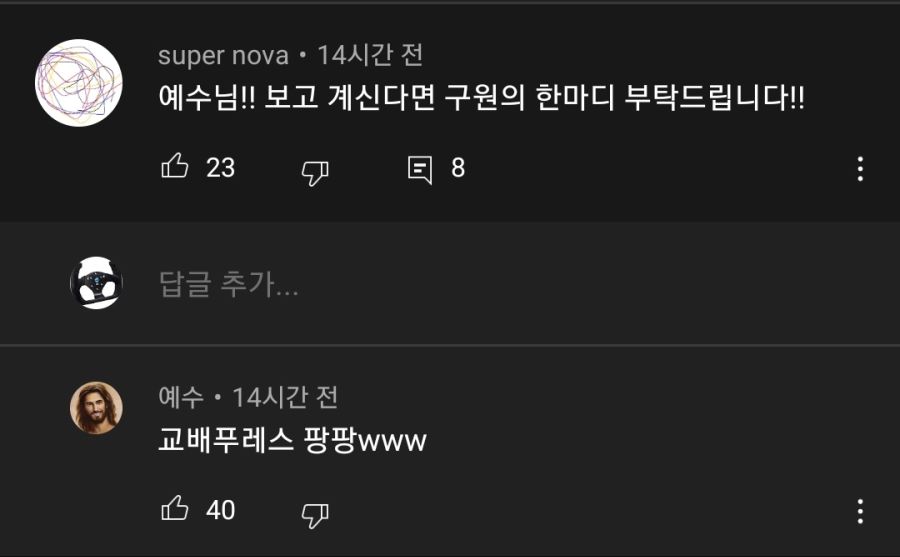This screenshot has height=557, width=900.
Task: Open more options for 예수 reply
Action: (860, 511)
